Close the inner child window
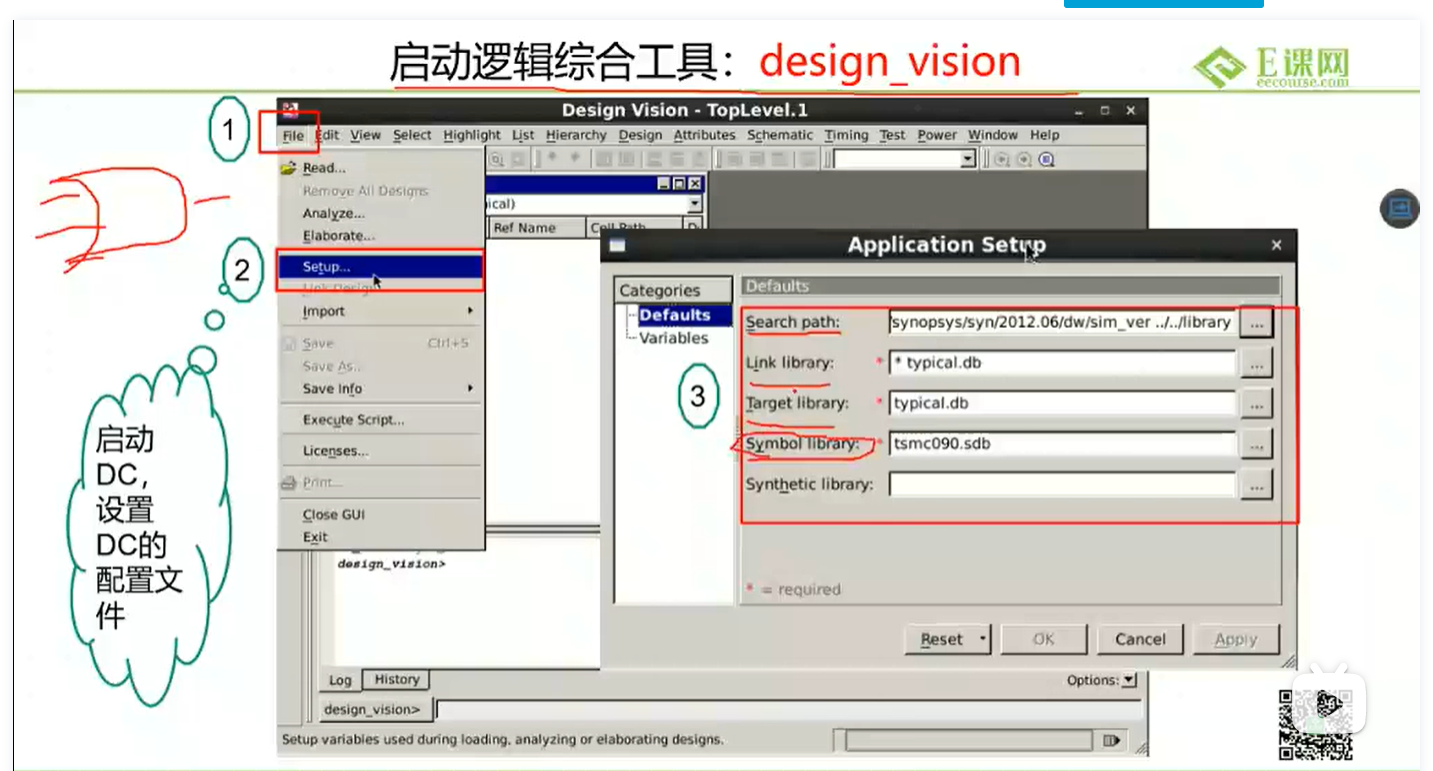This screenshot has width=1433, height=771. (695, 184)
